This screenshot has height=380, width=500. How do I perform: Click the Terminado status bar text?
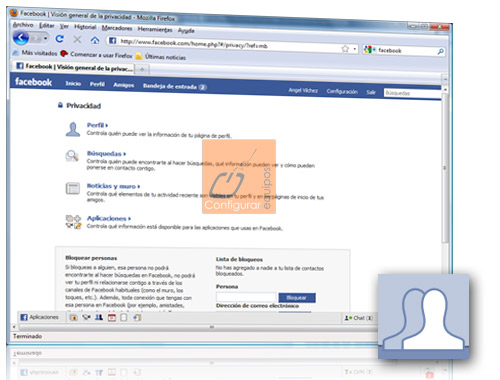[27, 336]
